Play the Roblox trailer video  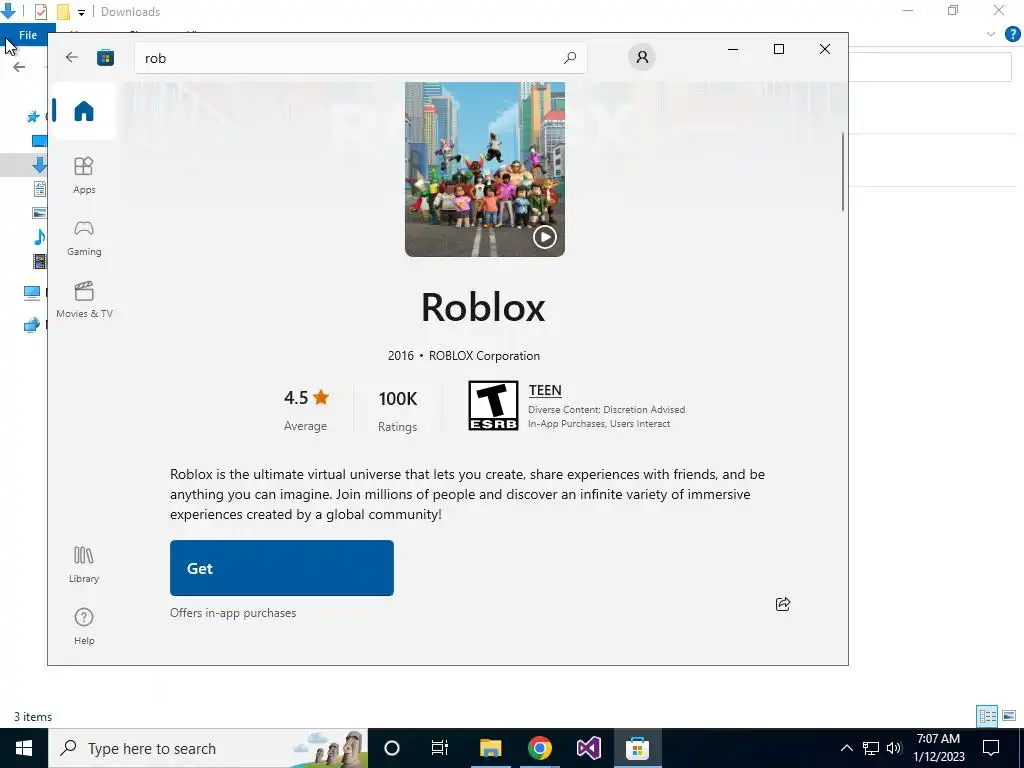pyautogui.click(x=545, y=236)
